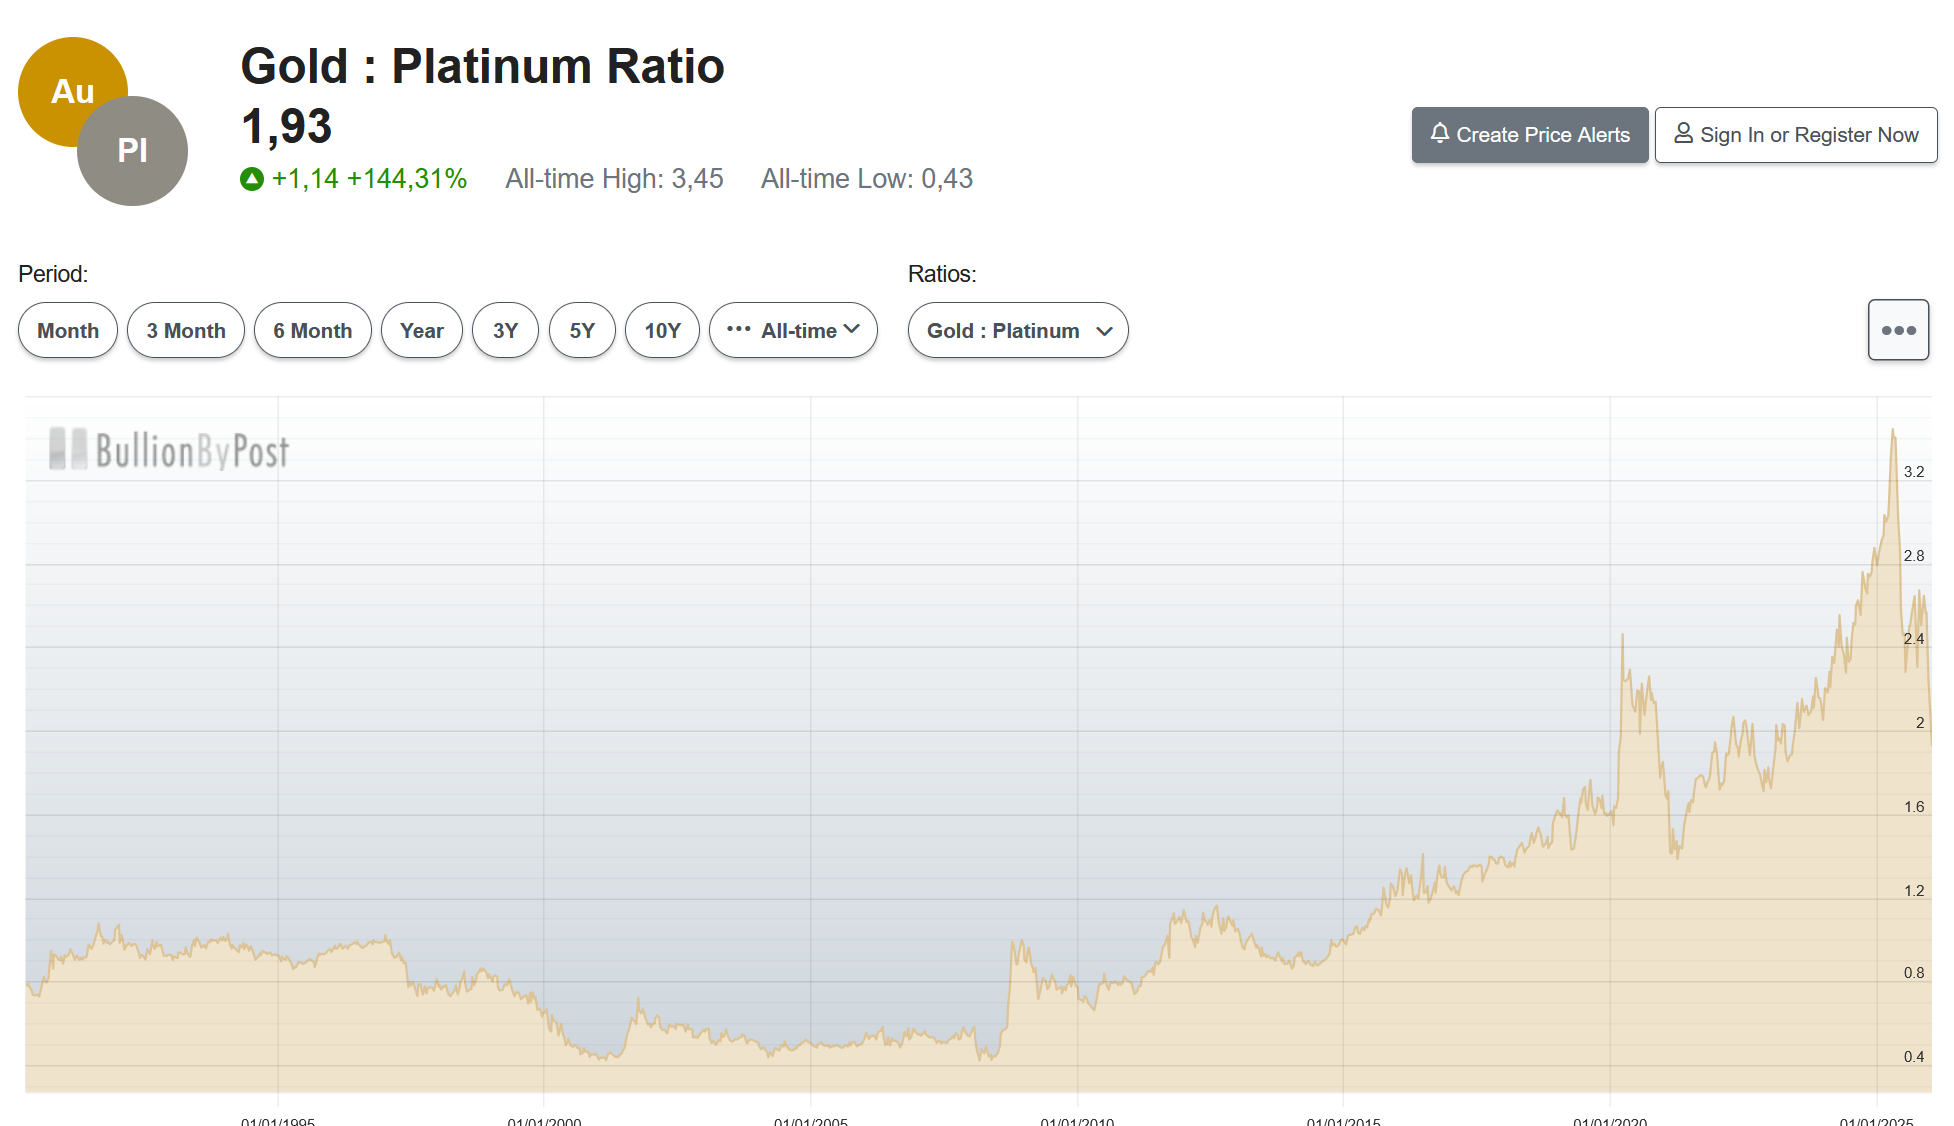This screenshot has height=1126, width=1954.
Task: Click the bell icon on Create Price Alerts
Action: [1439, 133]
